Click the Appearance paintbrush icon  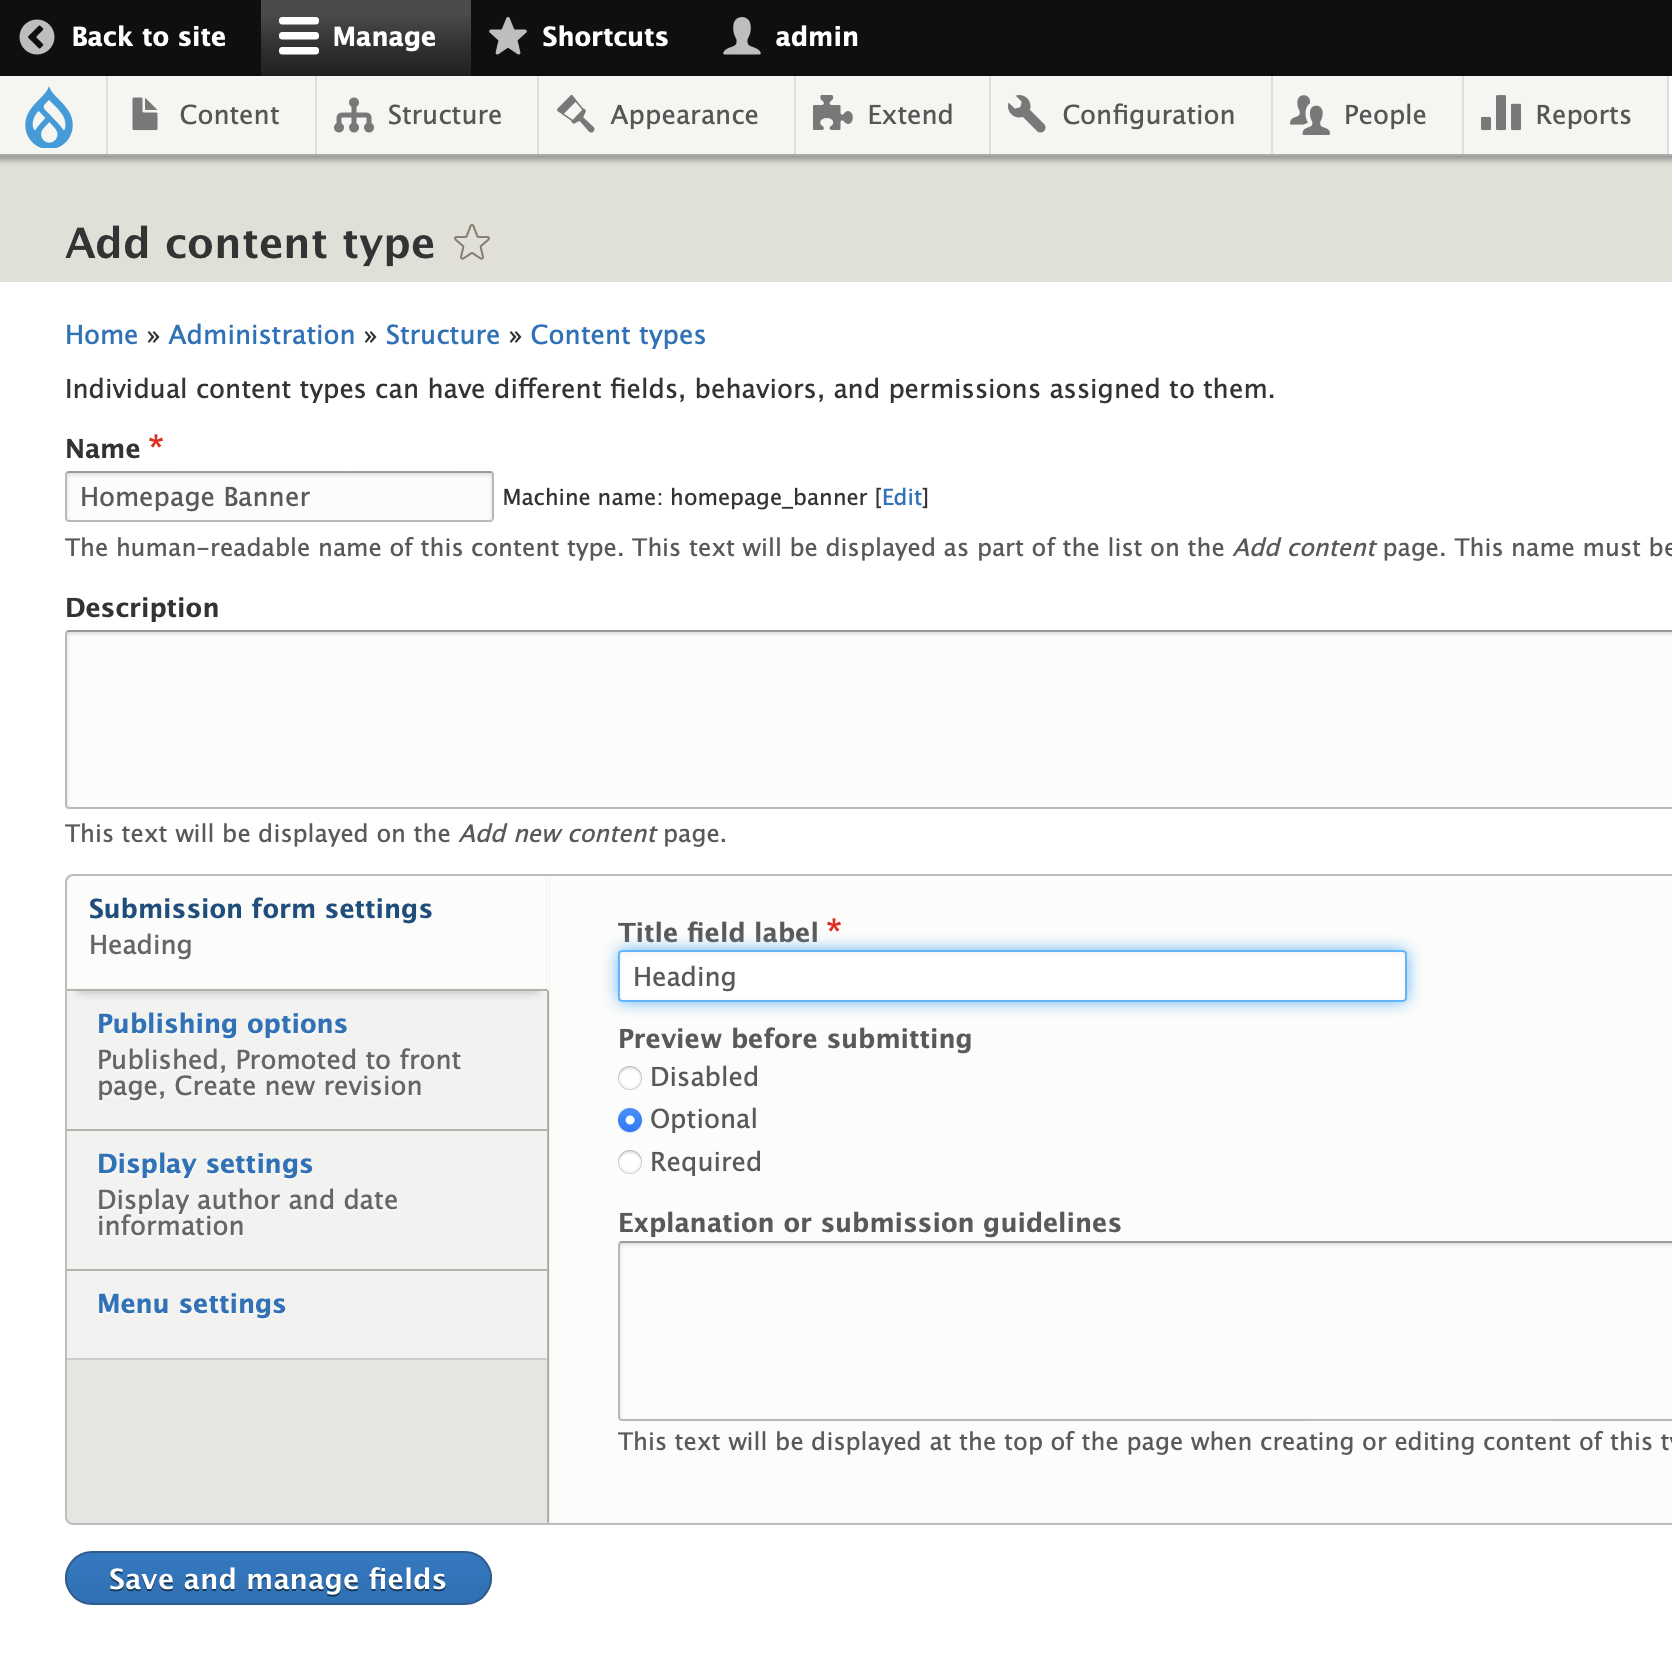(x=576, y=114)
